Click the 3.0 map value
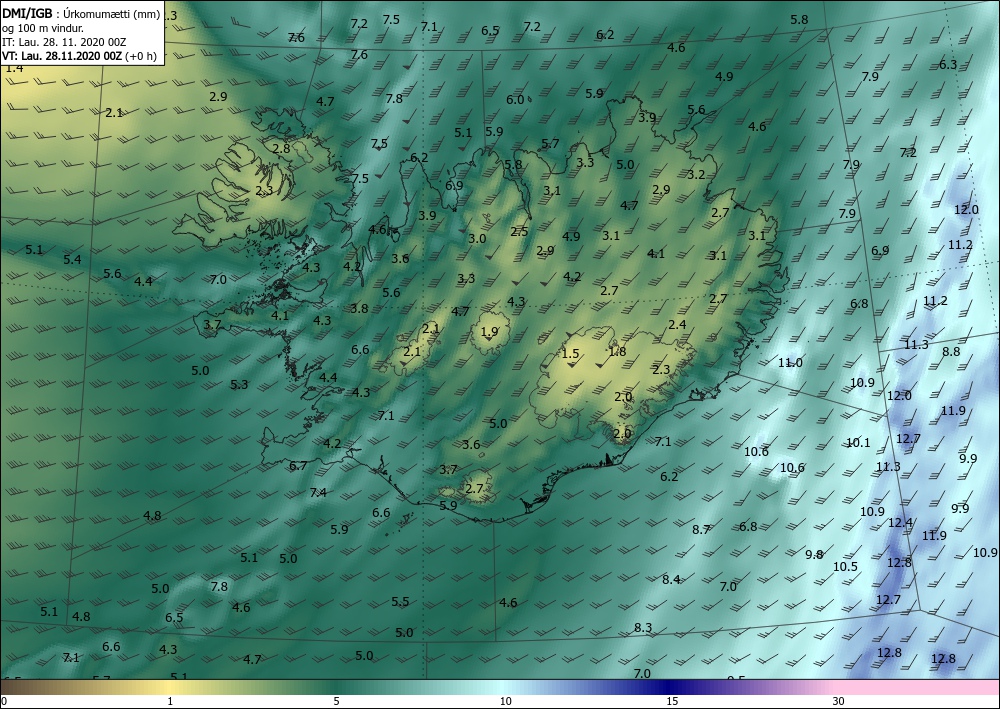 [x=477, y=238]
